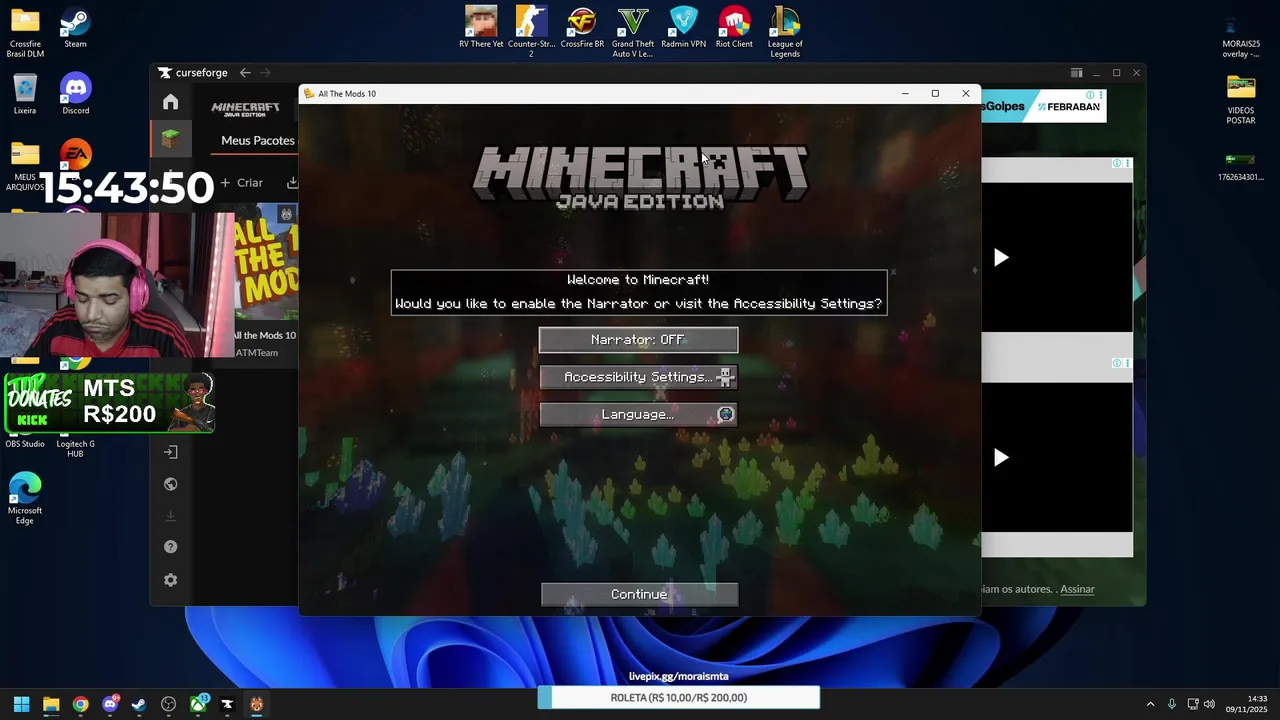Open CurseForge home icon in sidebar

171,102
